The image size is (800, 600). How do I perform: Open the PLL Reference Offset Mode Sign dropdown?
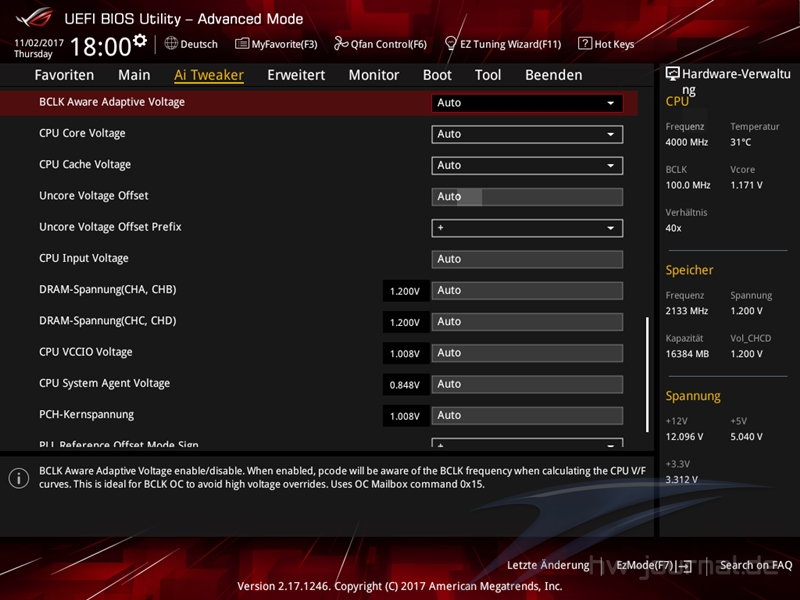[527, 443]
